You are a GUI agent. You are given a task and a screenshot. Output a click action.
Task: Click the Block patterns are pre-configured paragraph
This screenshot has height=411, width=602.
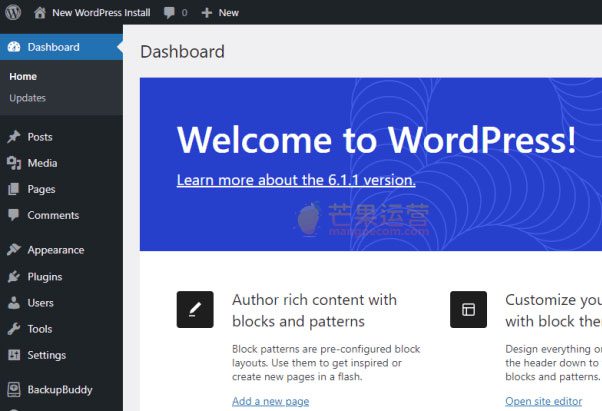tap(326, 363)
